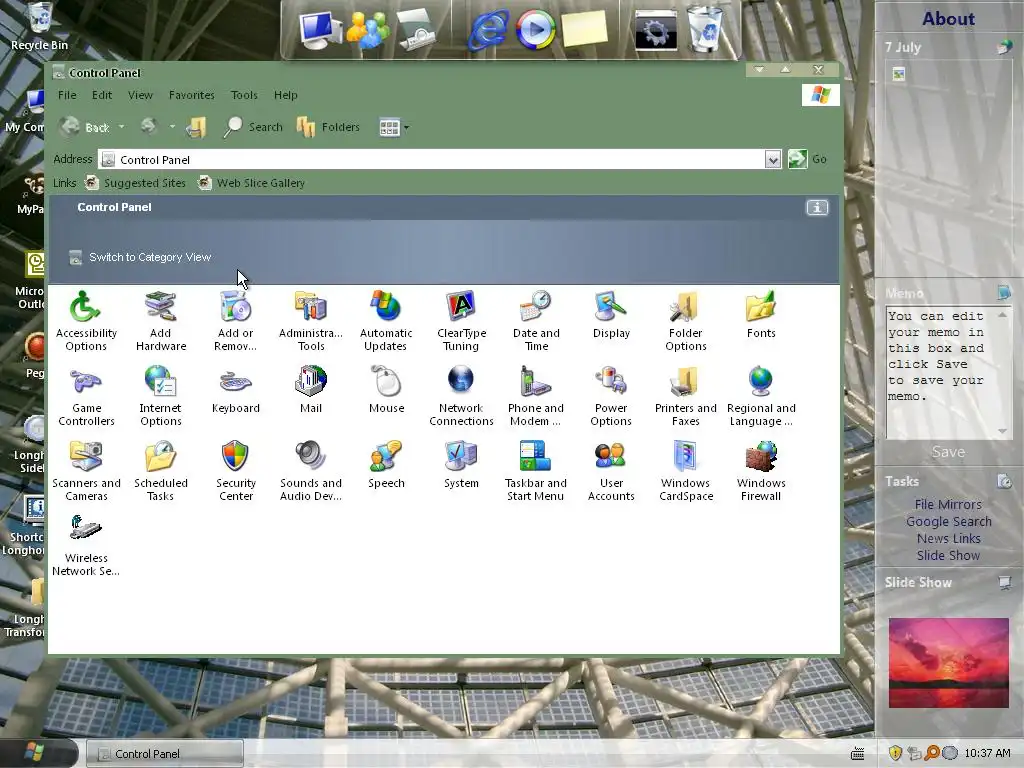Click the sunset slide show thumbnail
The height and width of the screenshot is (768, 1024).
click(948, 663)
